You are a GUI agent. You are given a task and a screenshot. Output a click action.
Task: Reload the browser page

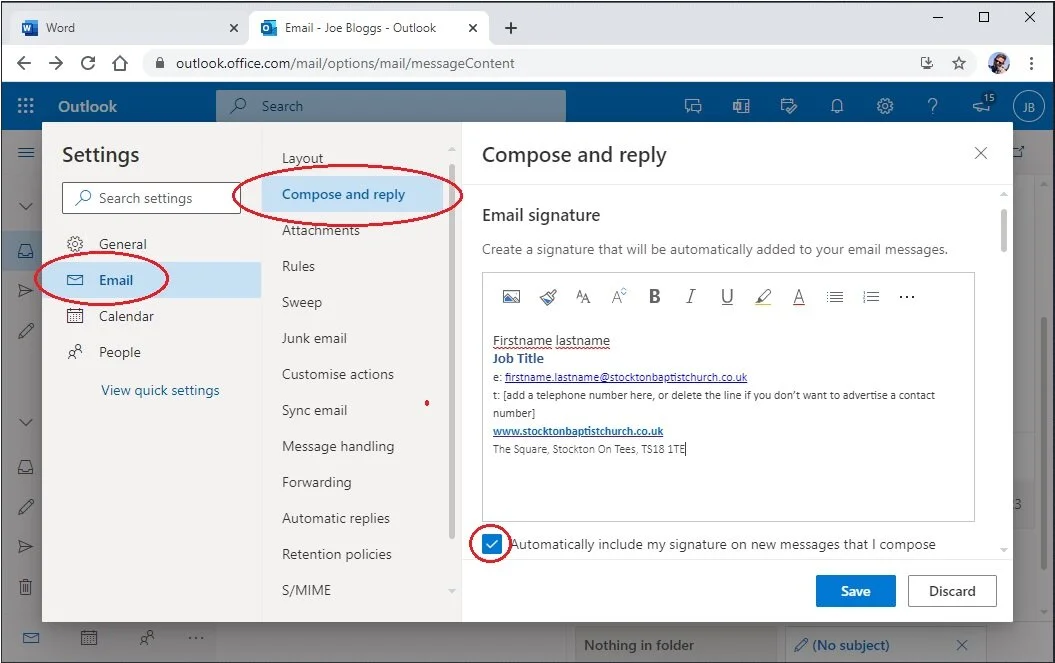tap(87, 63)
